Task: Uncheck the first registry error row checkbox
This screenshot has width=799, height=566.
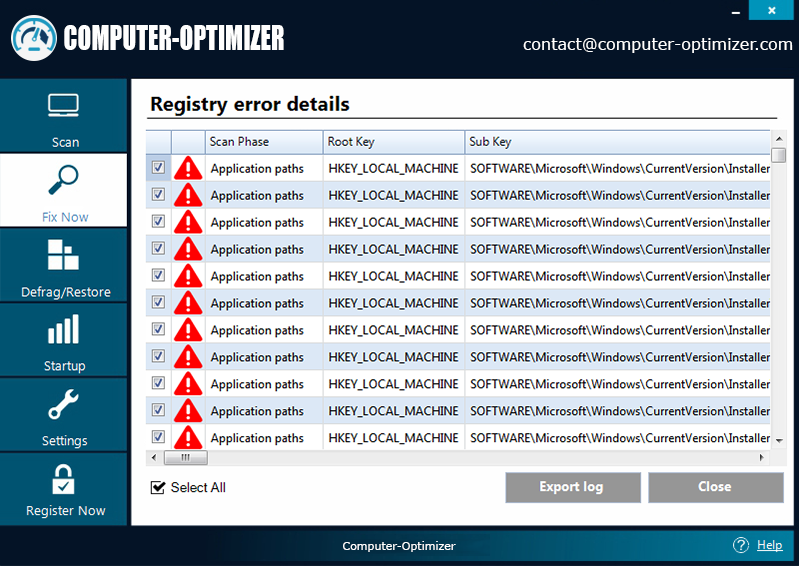Action: click(x=158, y=167)
